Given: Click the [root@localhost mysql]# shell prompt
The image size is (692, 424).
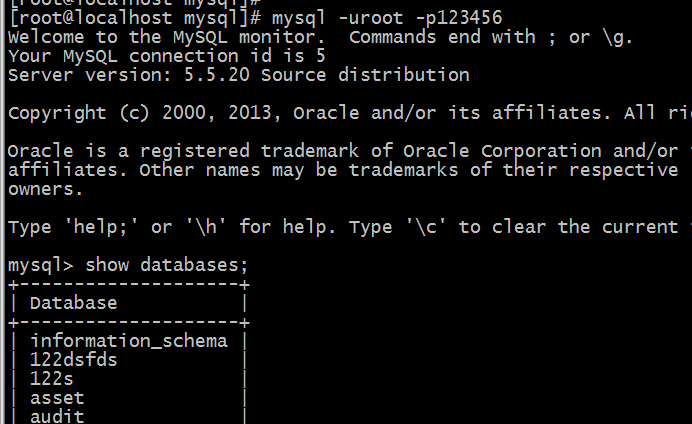Looking at the screenshot, I should (x=135, y=18).
